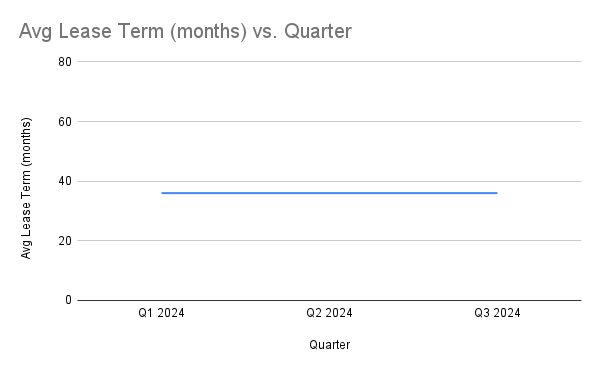Click the blue line's starting point above Q1 2024
The image size is (600, 371).
[x=162, y=193]
